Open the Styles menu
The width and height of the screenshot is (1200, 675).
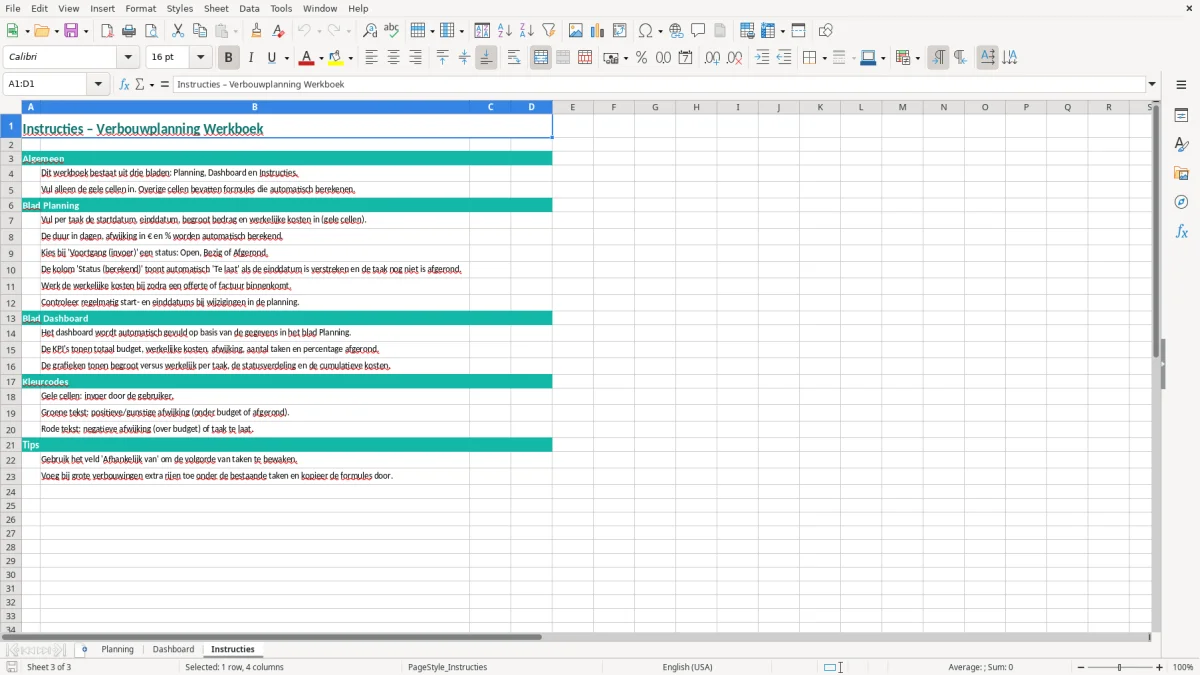click(180, 8)
